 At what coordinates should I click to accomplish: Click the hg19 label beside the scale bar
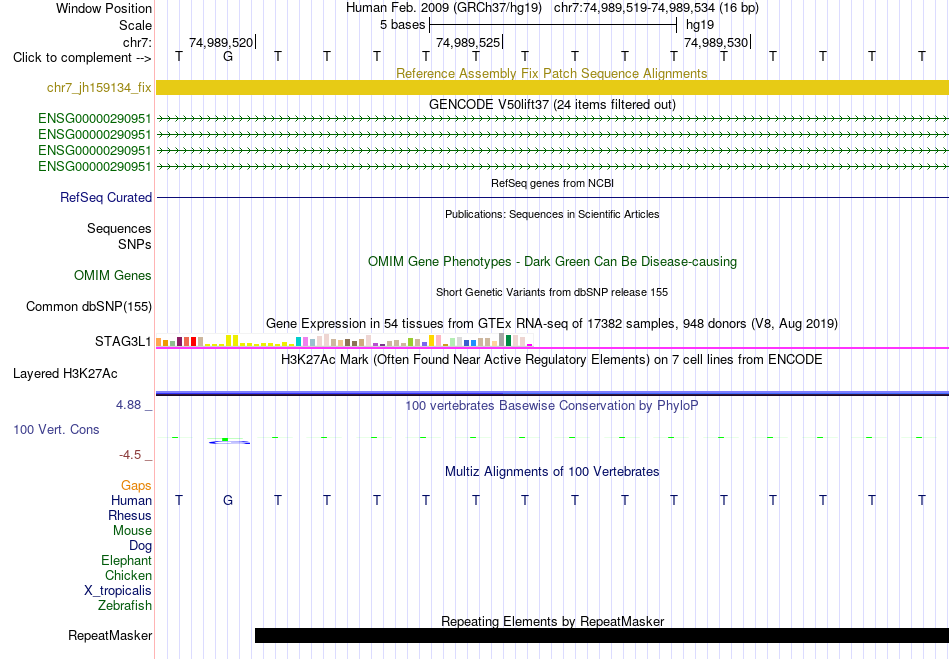point(700,25)
